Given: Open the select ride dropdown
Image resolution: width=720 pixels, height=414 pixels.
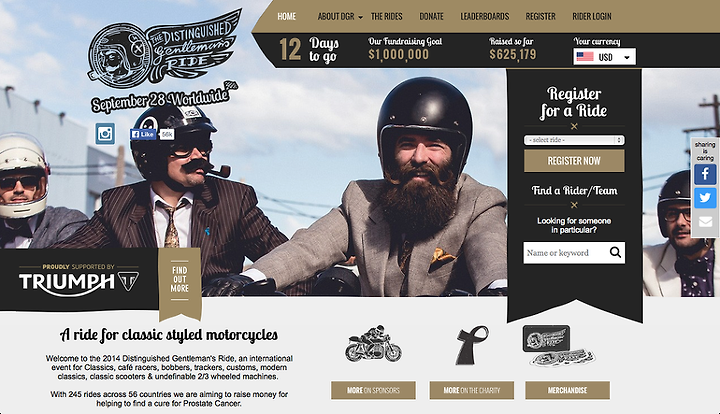Looking at the screenshot, I should 574,140.
